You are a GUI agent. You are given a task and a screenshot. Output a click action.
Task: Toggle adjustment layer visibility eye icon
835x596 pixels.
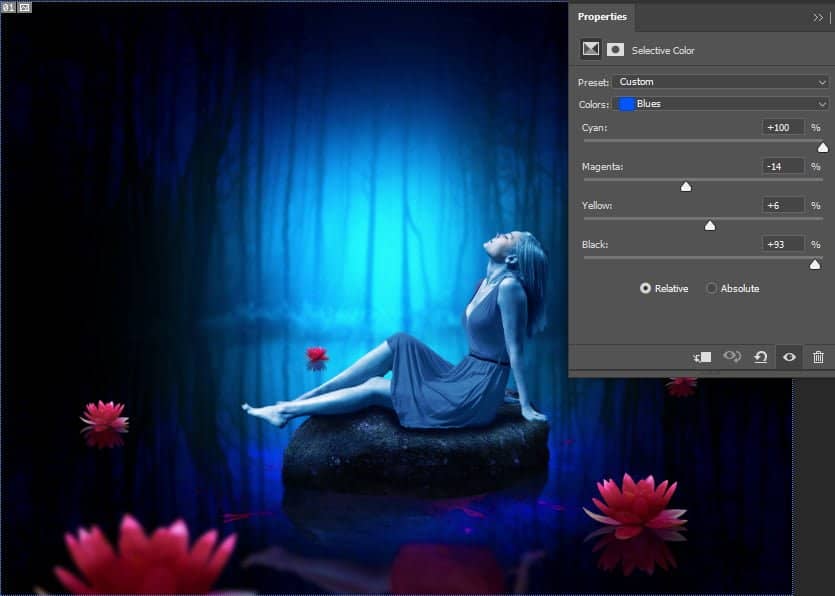coord(789,357)
